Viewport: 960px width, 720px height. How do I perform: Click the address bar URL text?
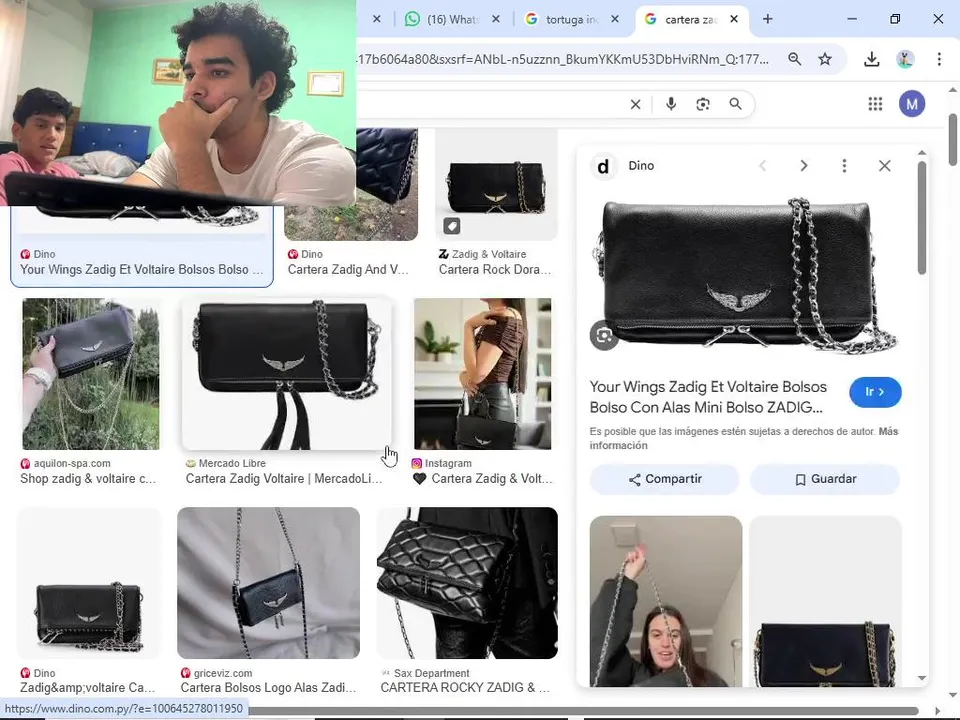point(562,59)
